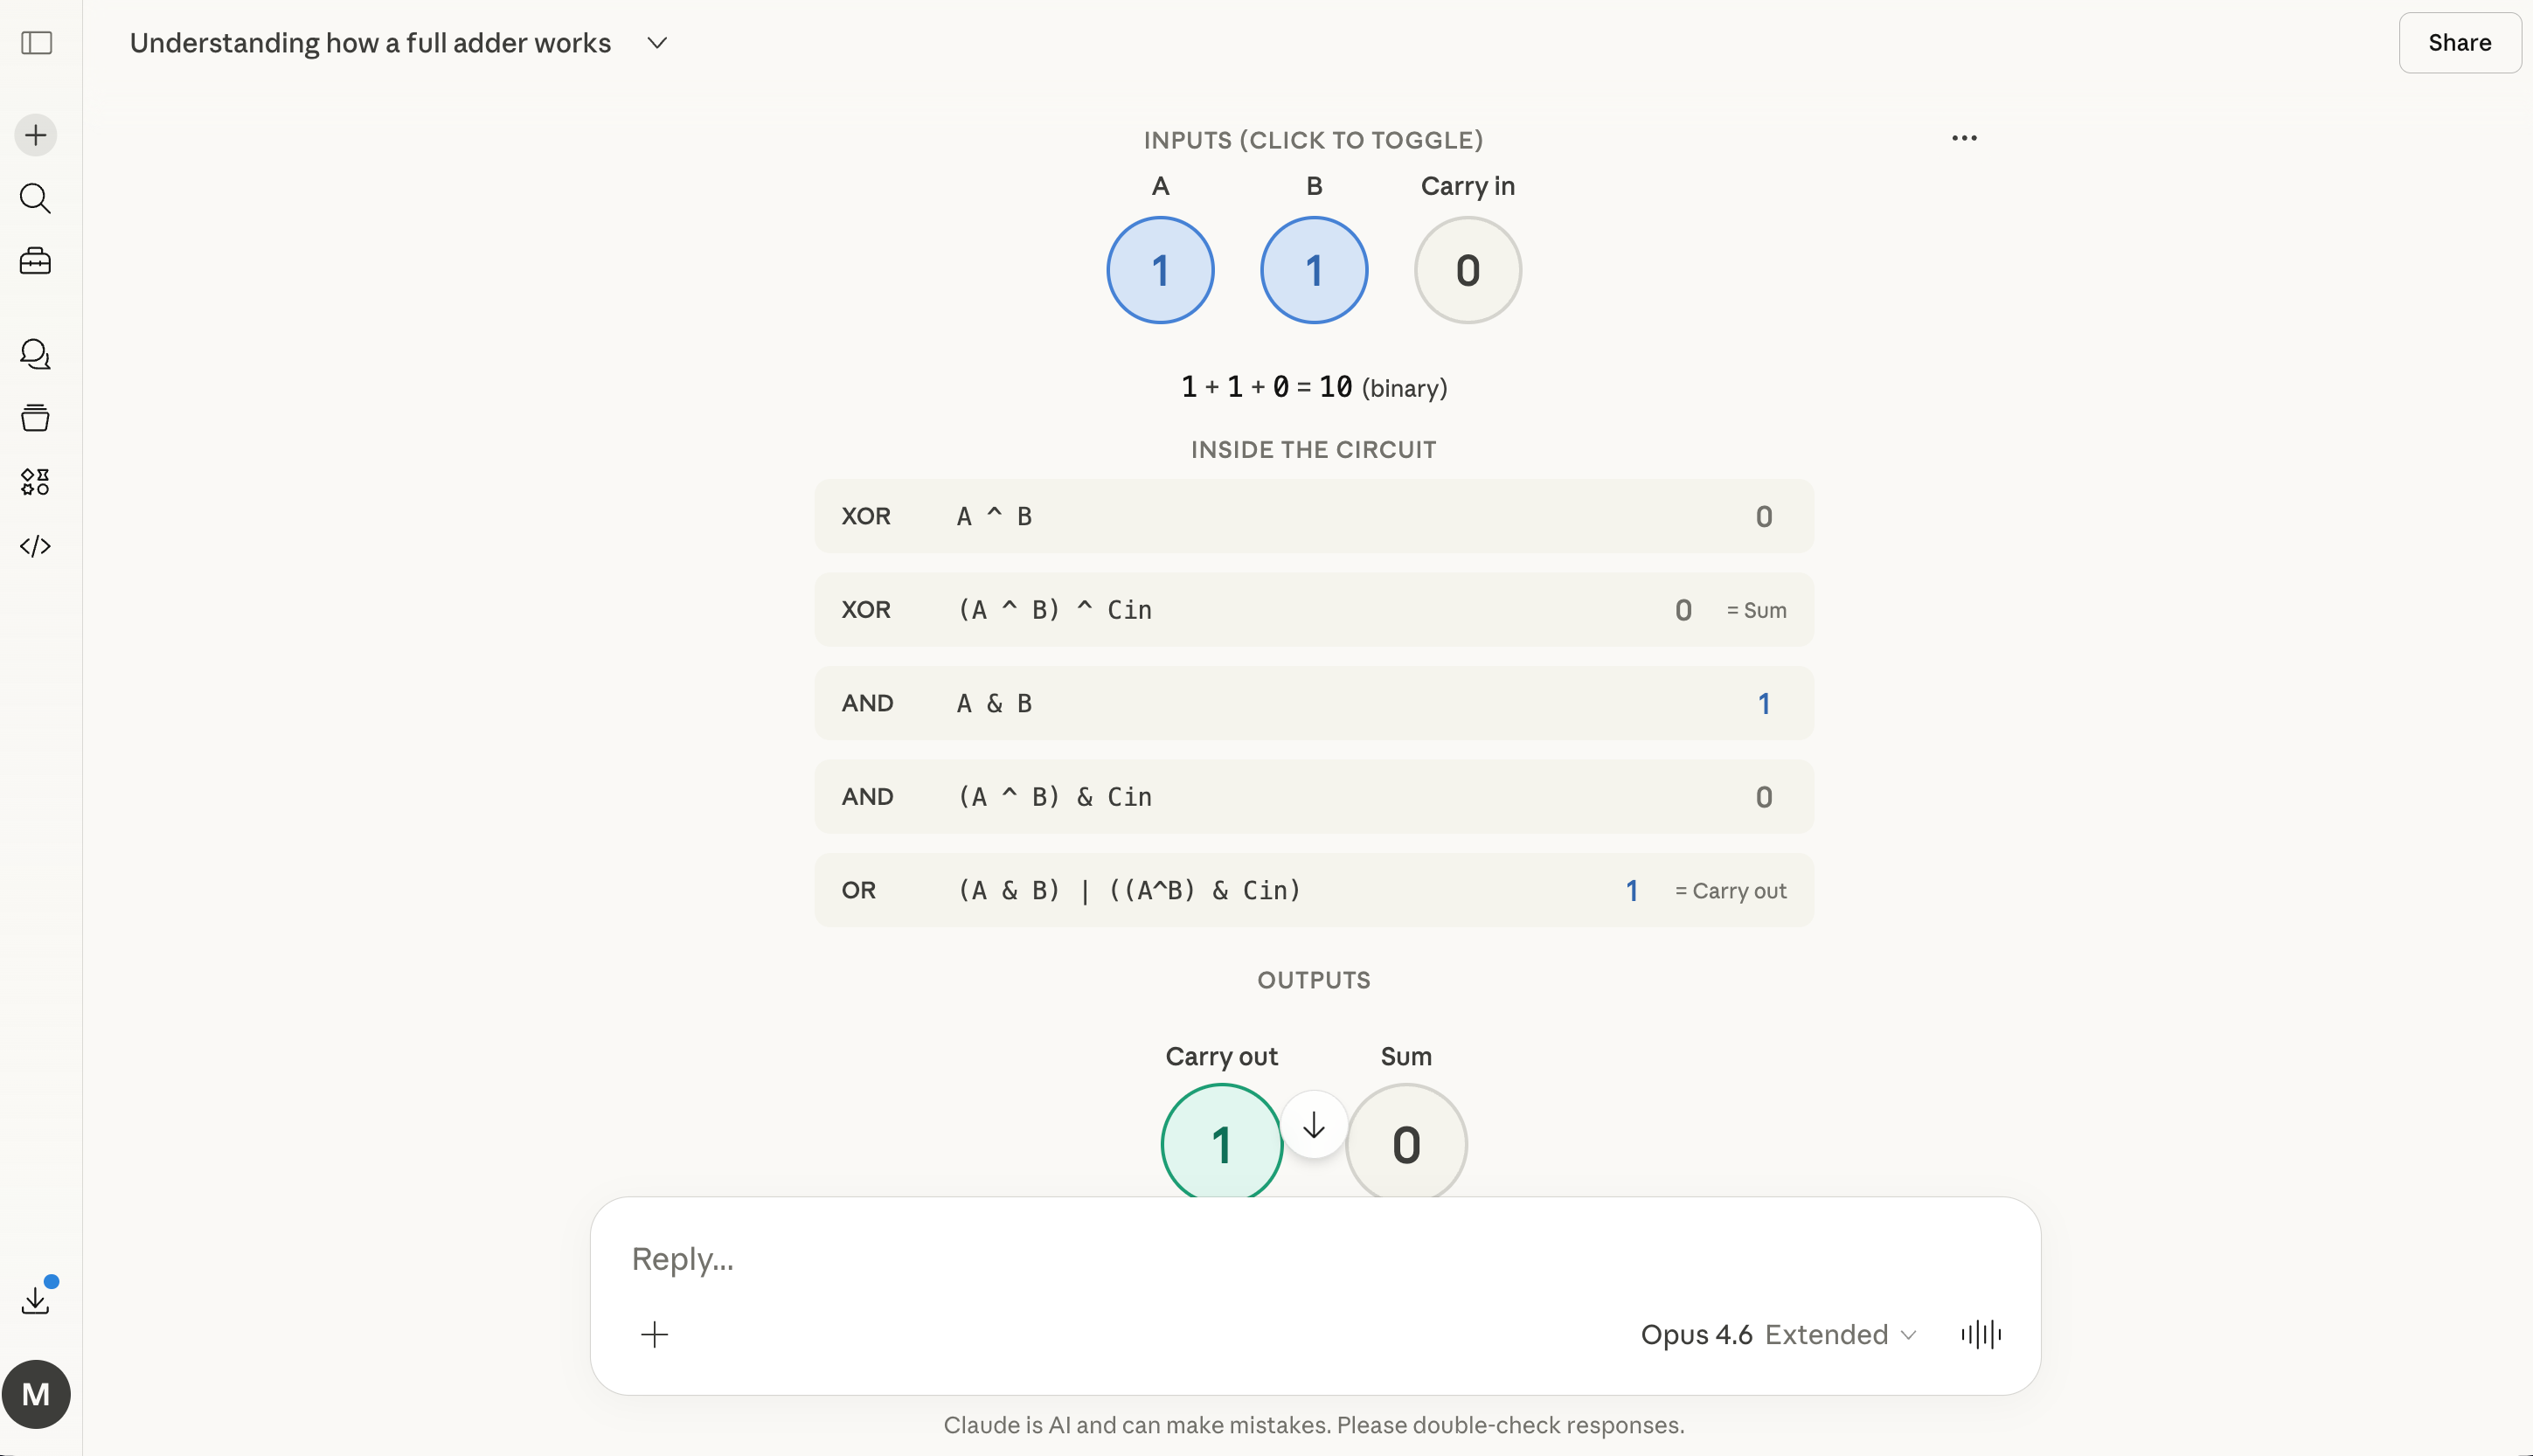Start a new chat with plus icon
The height and width of the screenshot is (1456, 2533).
click(36, 135)
